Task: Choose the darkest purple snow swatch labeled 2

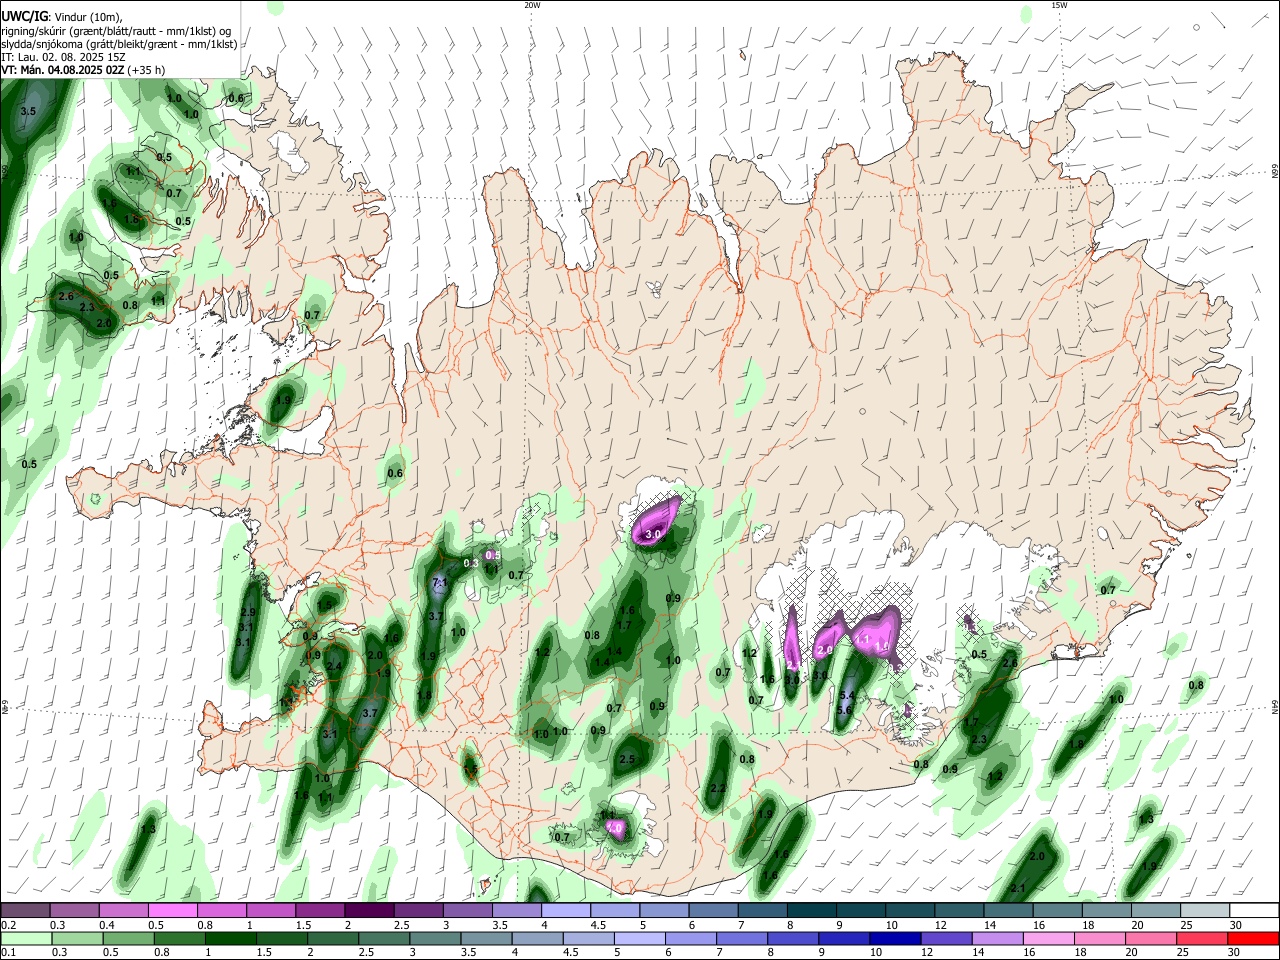Action: (x=370, y=910)
